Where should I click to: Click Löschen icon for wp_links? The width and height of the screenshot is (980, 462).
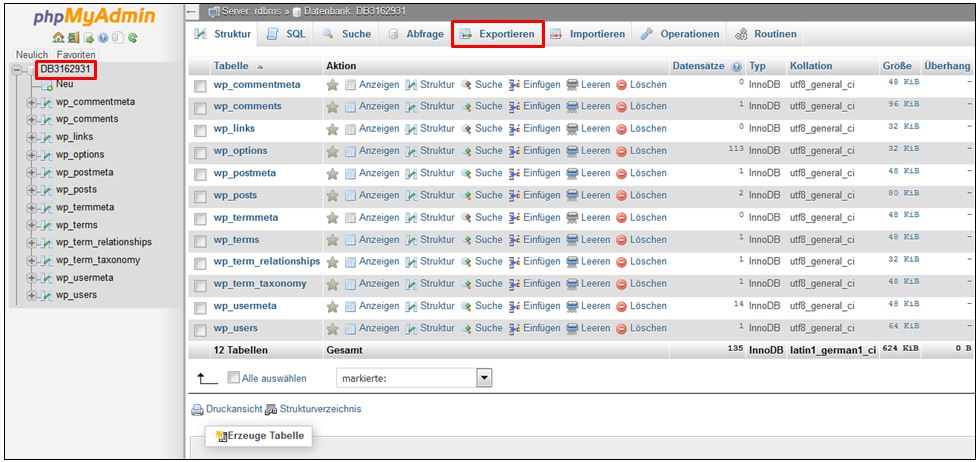click(621, 129)
